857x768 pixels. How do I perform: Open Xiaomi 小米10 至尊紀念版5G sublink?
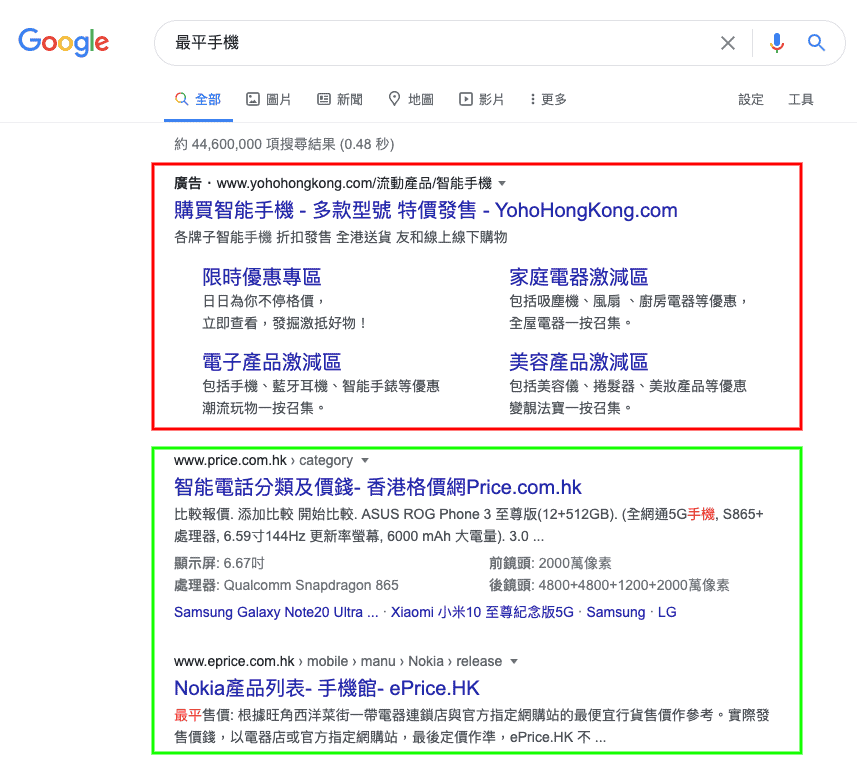tap(482, 612)
